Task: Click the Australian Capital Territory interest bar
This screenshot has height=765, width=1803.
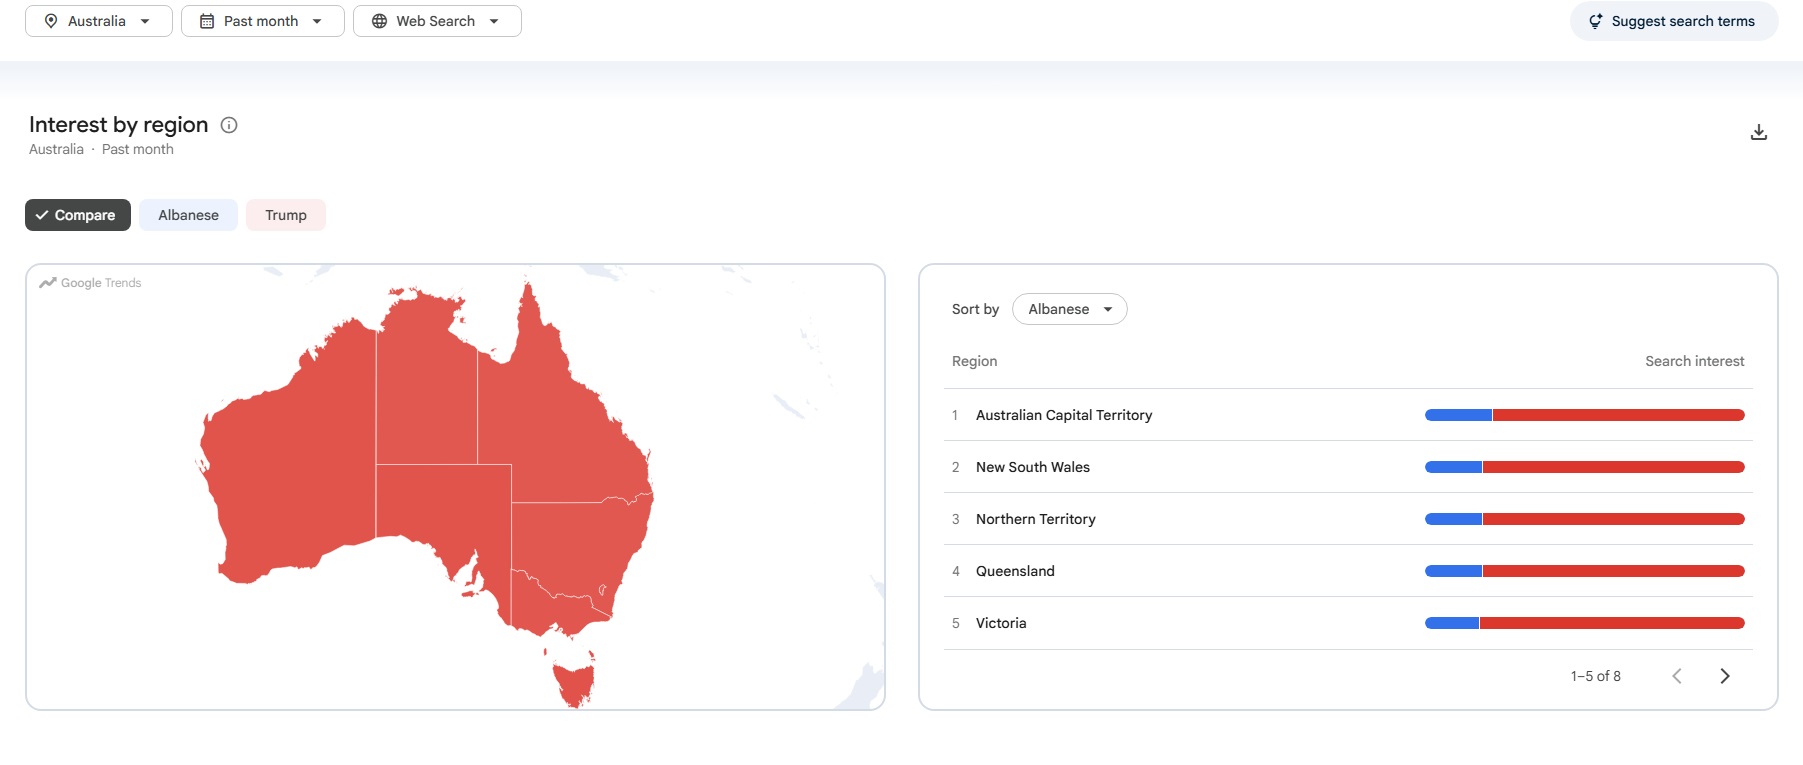Action: tap(1585, 415)
